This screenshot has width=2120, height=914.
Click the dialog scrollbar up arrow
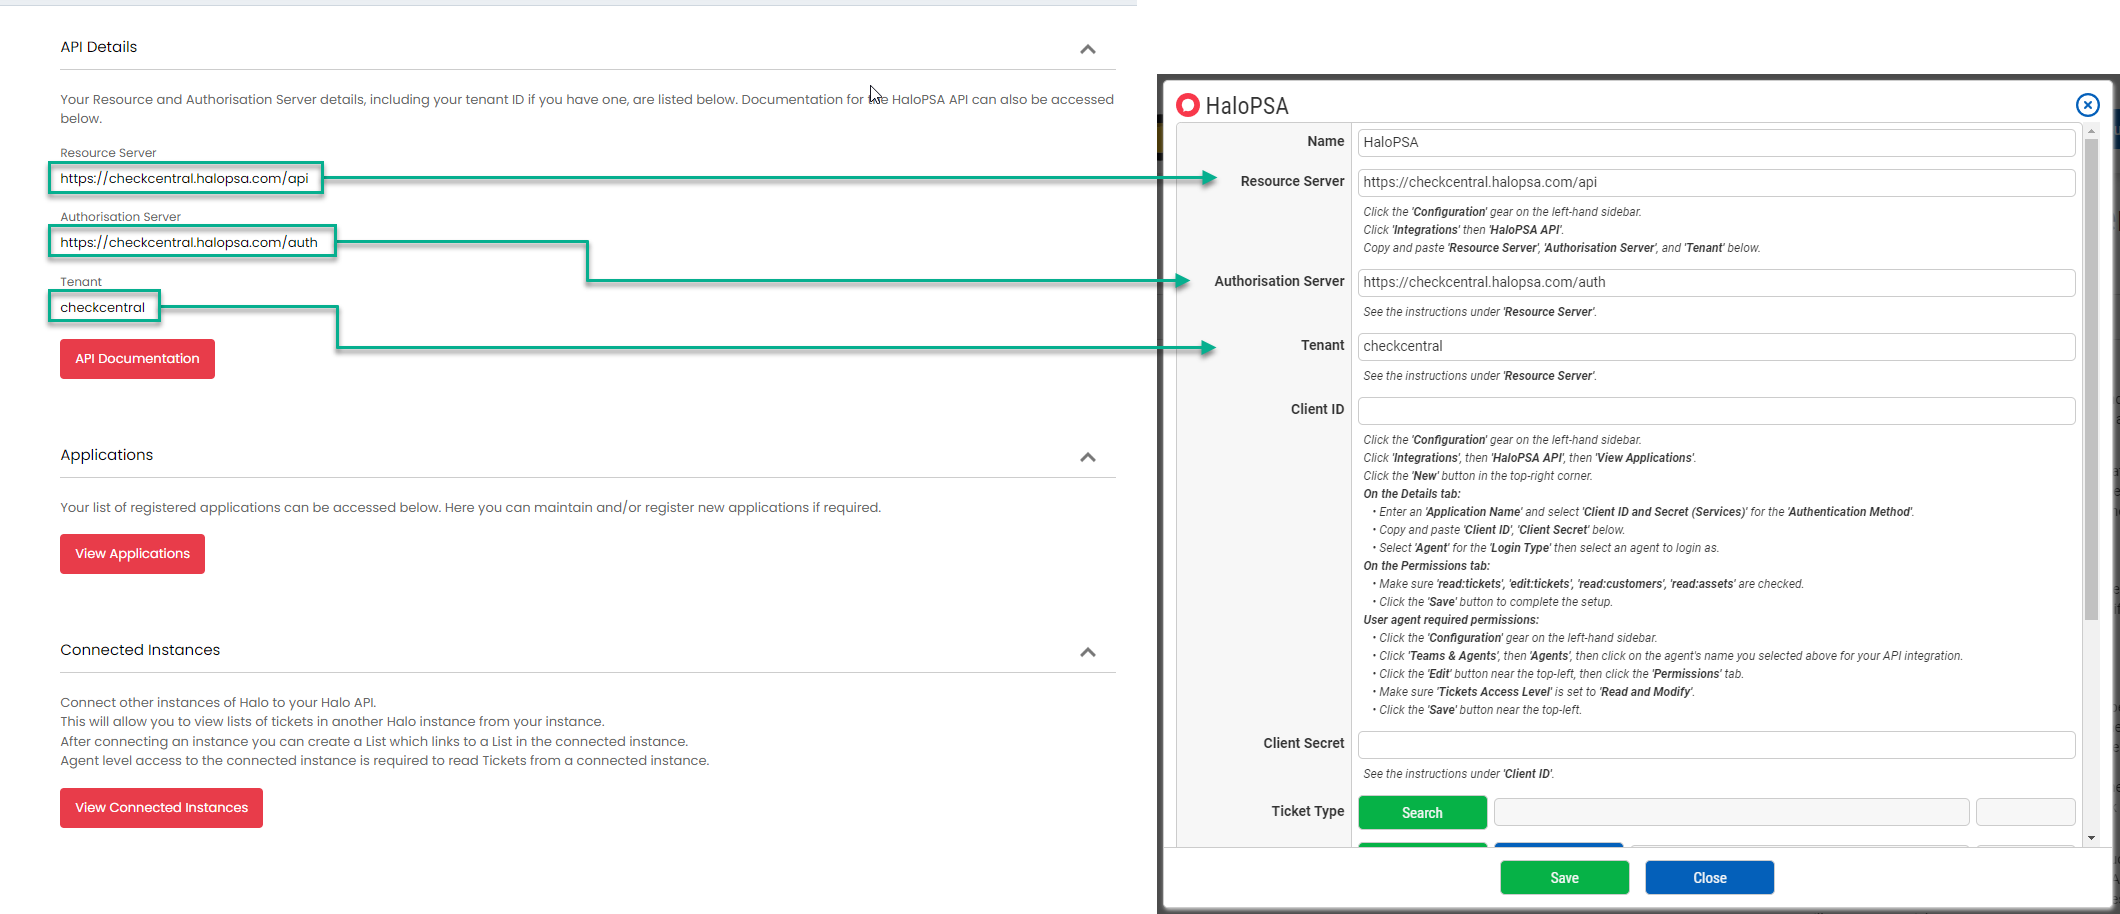[2091, 132]
